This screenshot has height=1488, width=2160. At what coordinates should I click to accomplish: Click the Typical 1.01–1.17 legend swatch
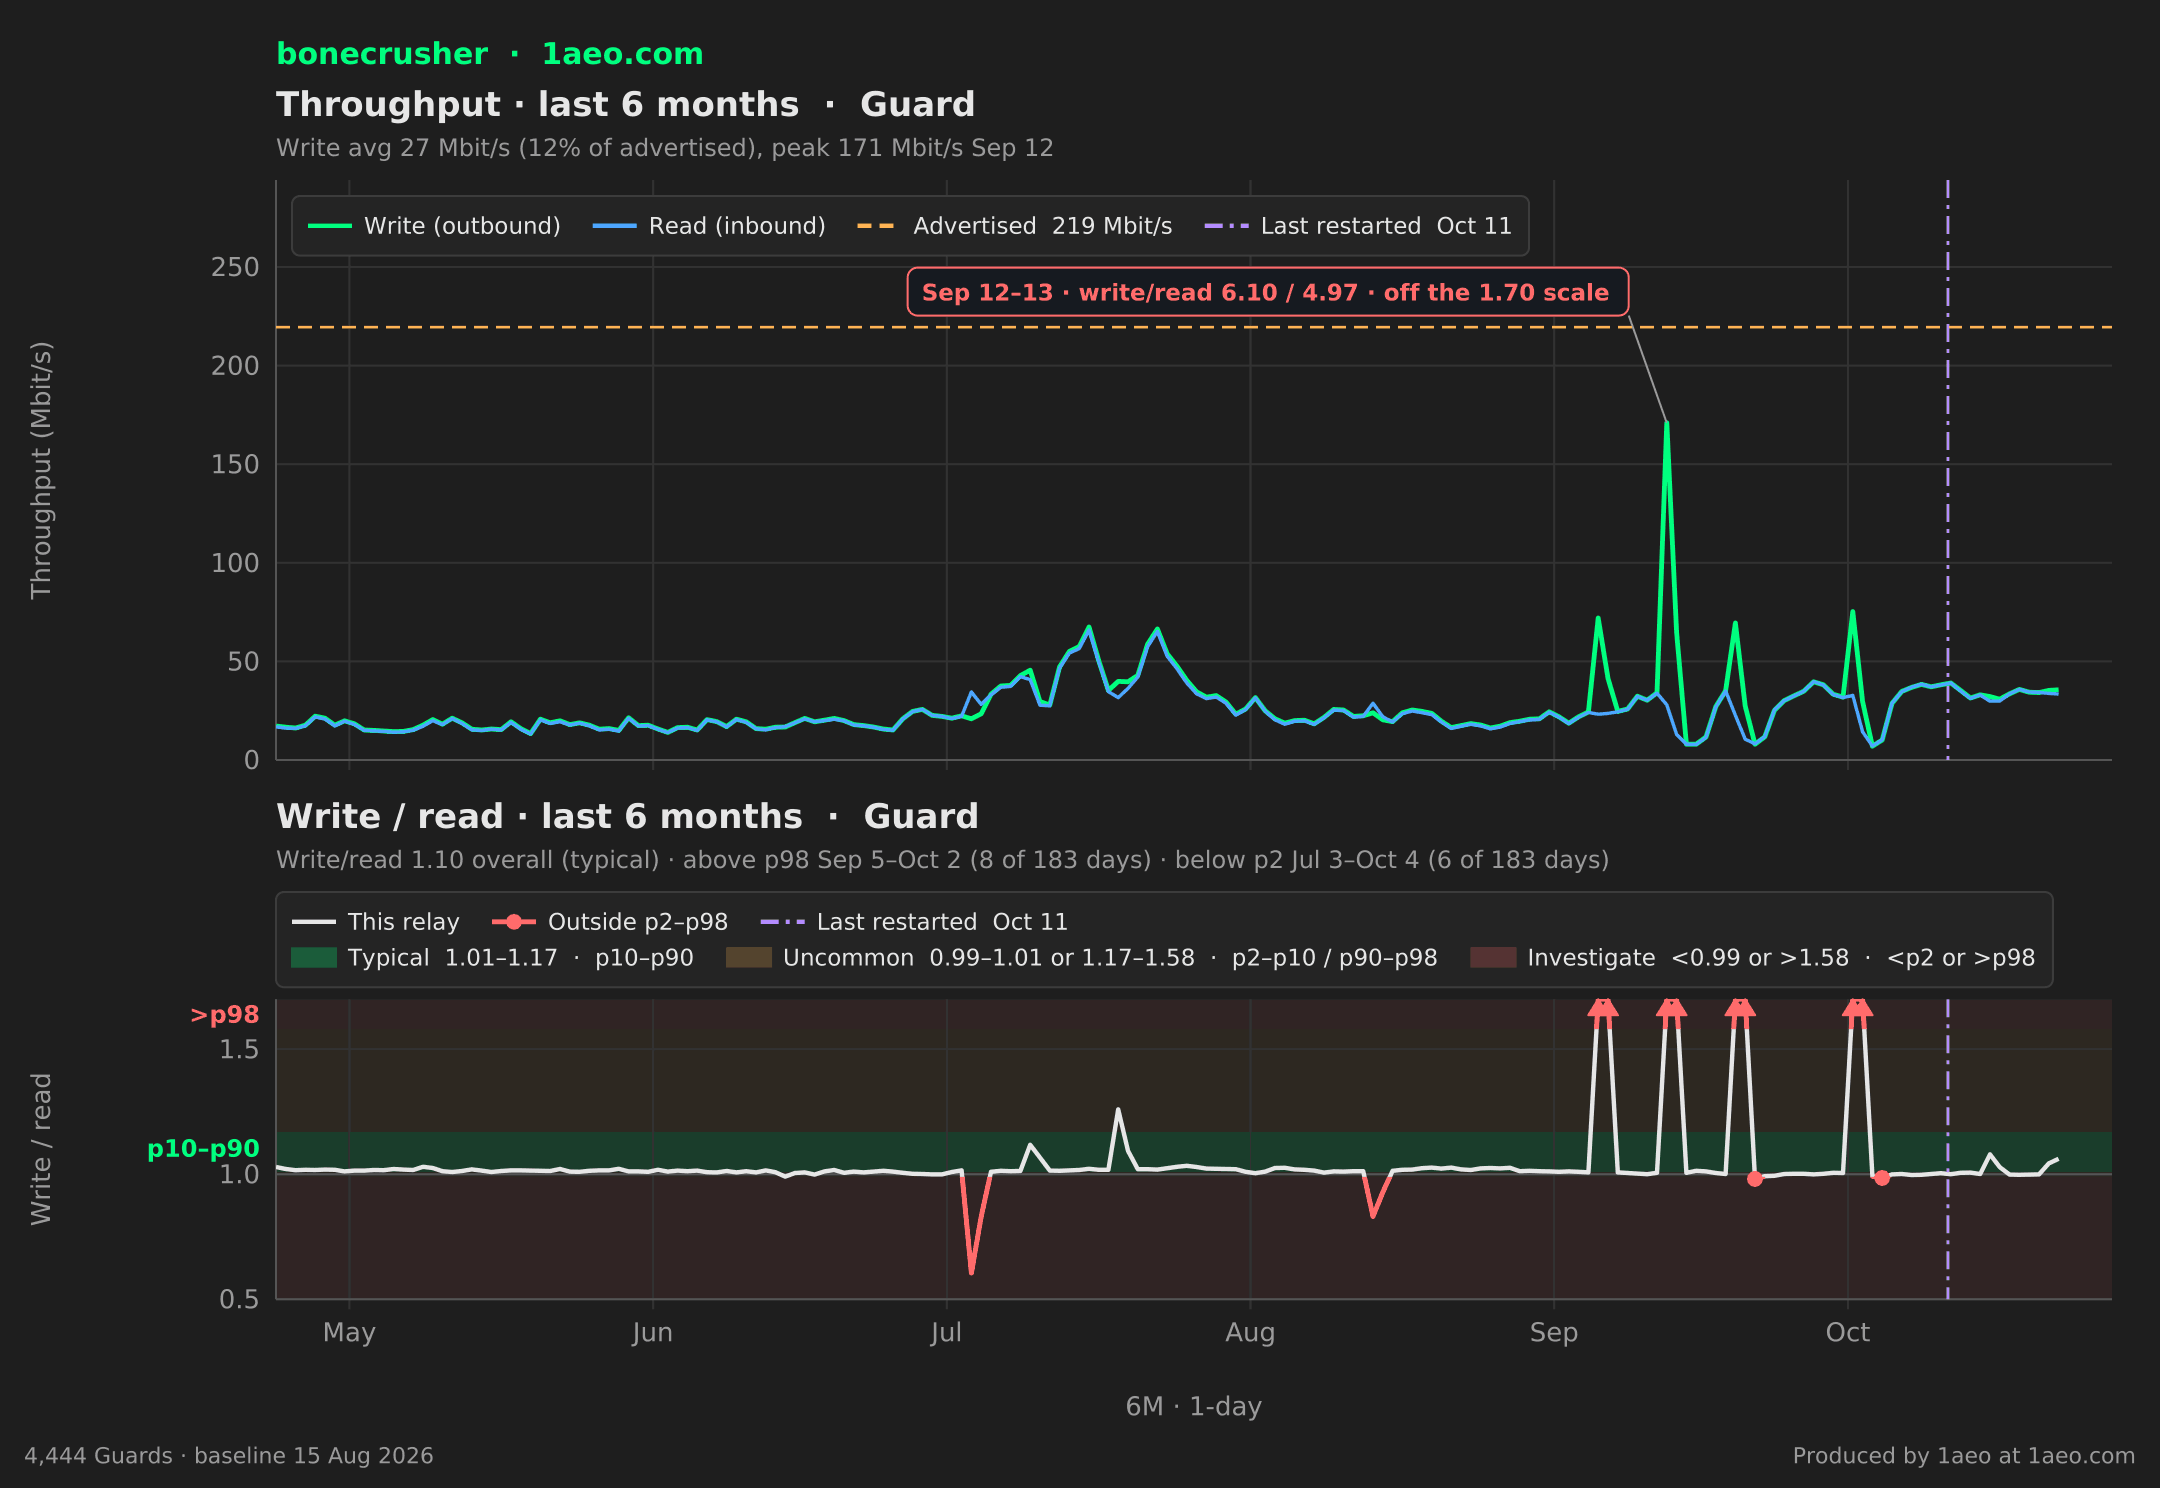pyautogui.click(x=314, y=958)
